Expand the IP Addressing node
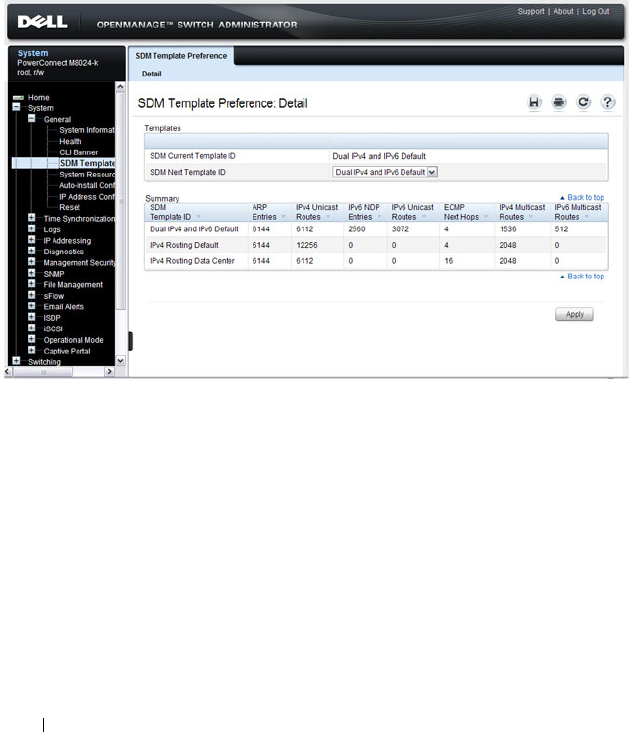 [32, 240]
